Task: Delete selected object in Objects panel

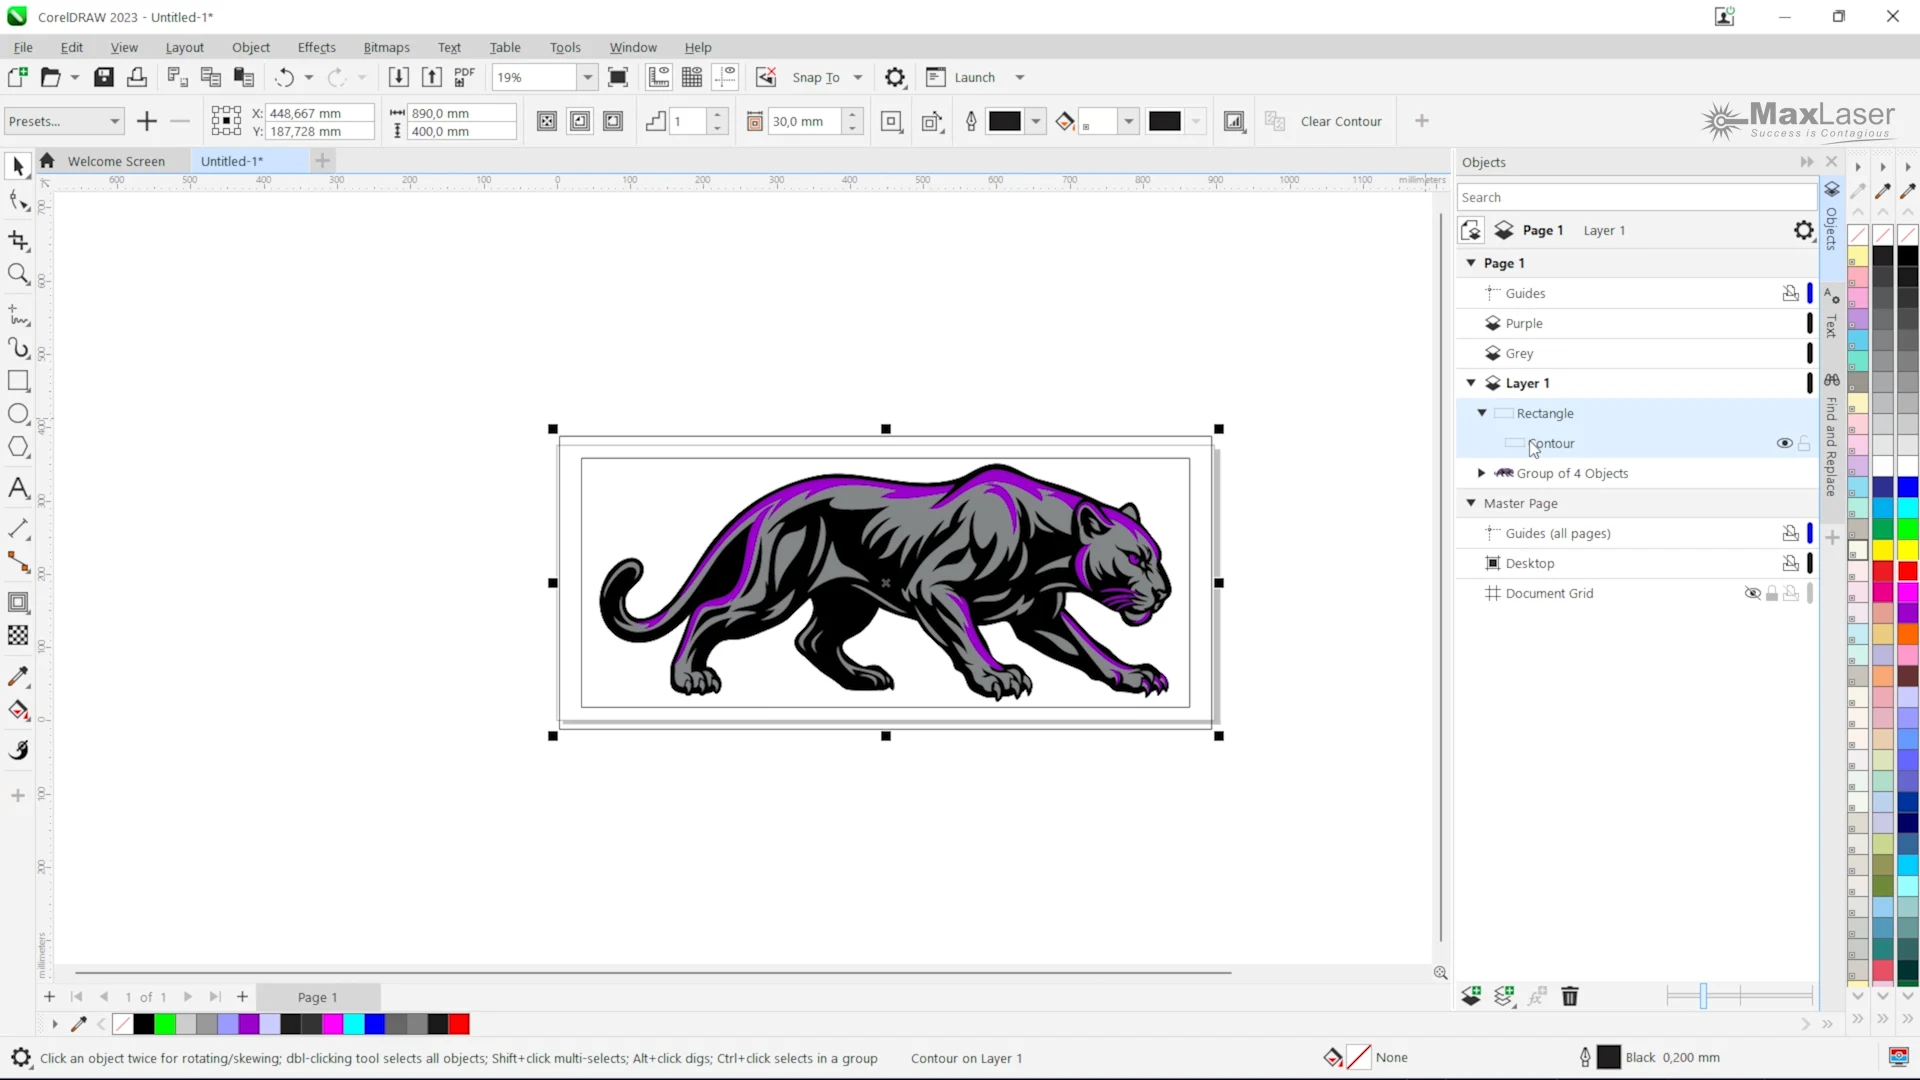Action: click(1570, 996)
